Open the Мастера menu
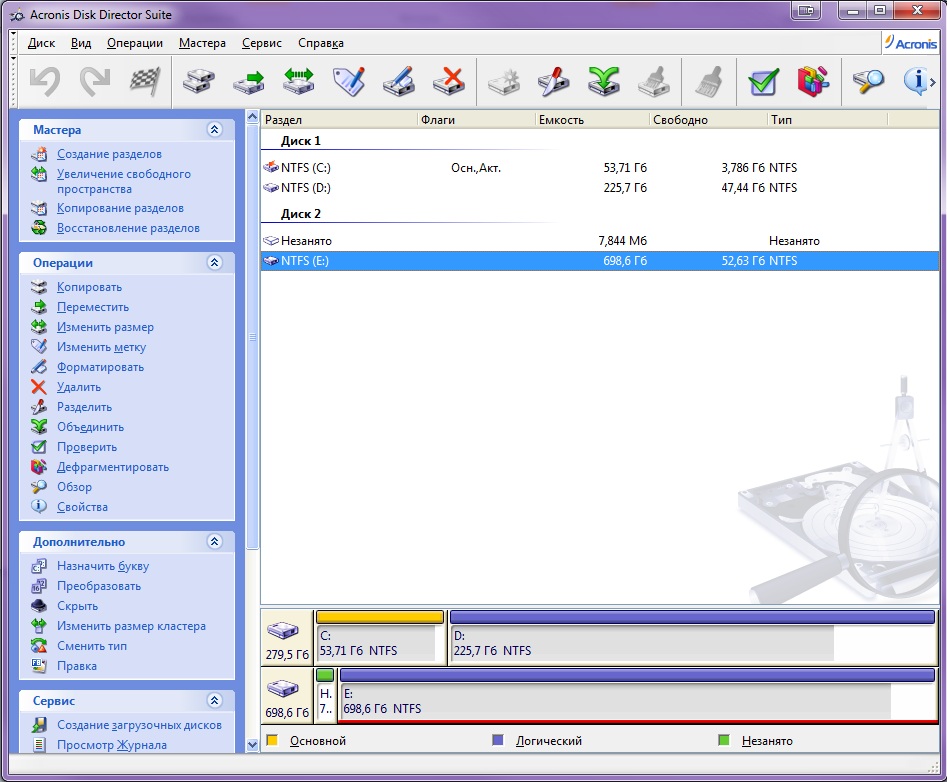Viewport: 947px width, 782px height. (202, 43)
